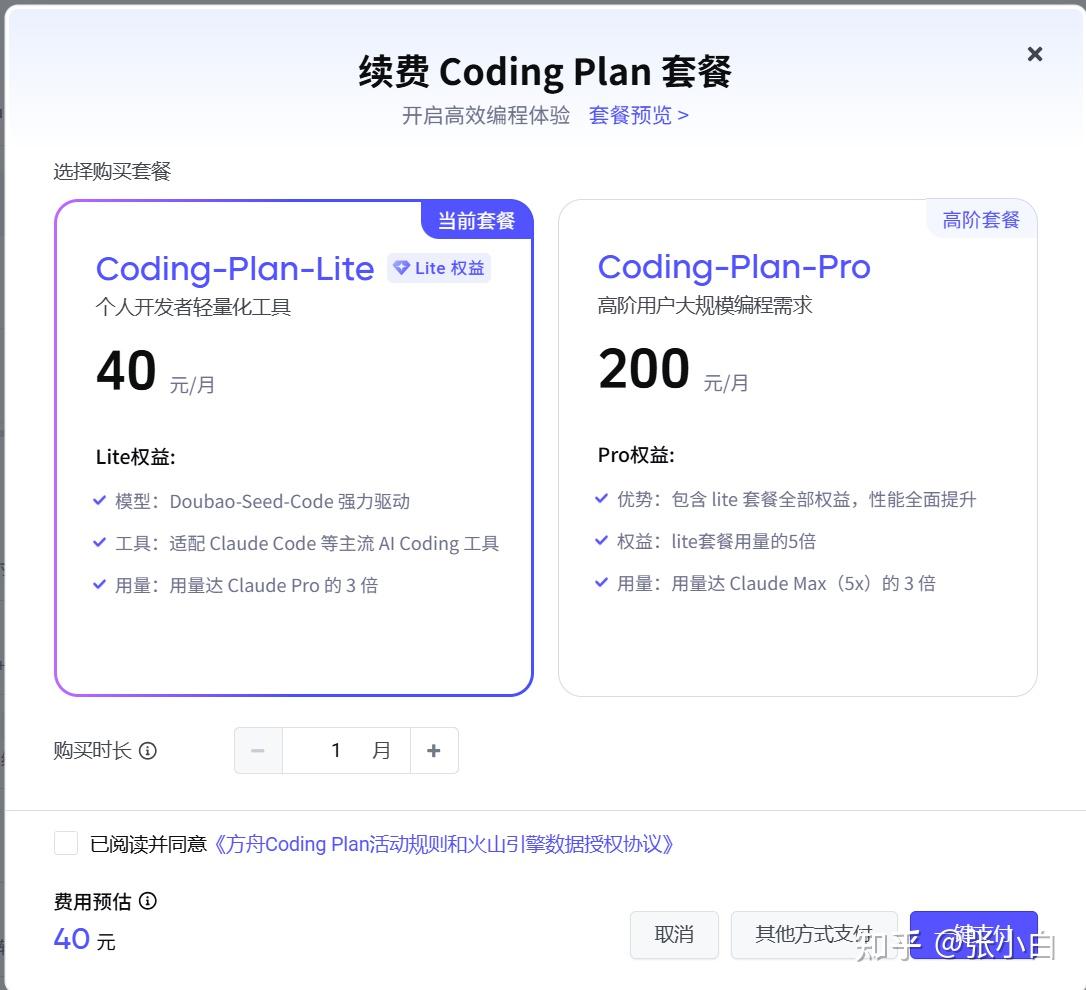This screenshot has height=990, width=1086.
Task: Open 方舟Coding Plan活动规则 agreement link
Action: coord(443,844)
